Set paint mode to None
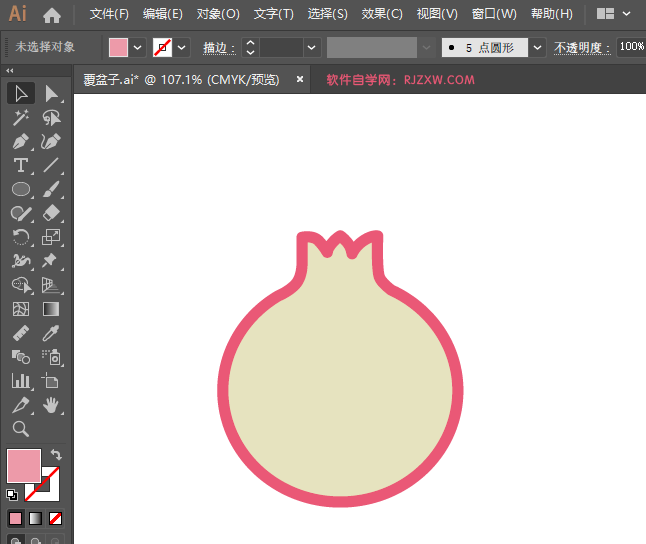Viewport: 646px width, 544px height. 56,518
